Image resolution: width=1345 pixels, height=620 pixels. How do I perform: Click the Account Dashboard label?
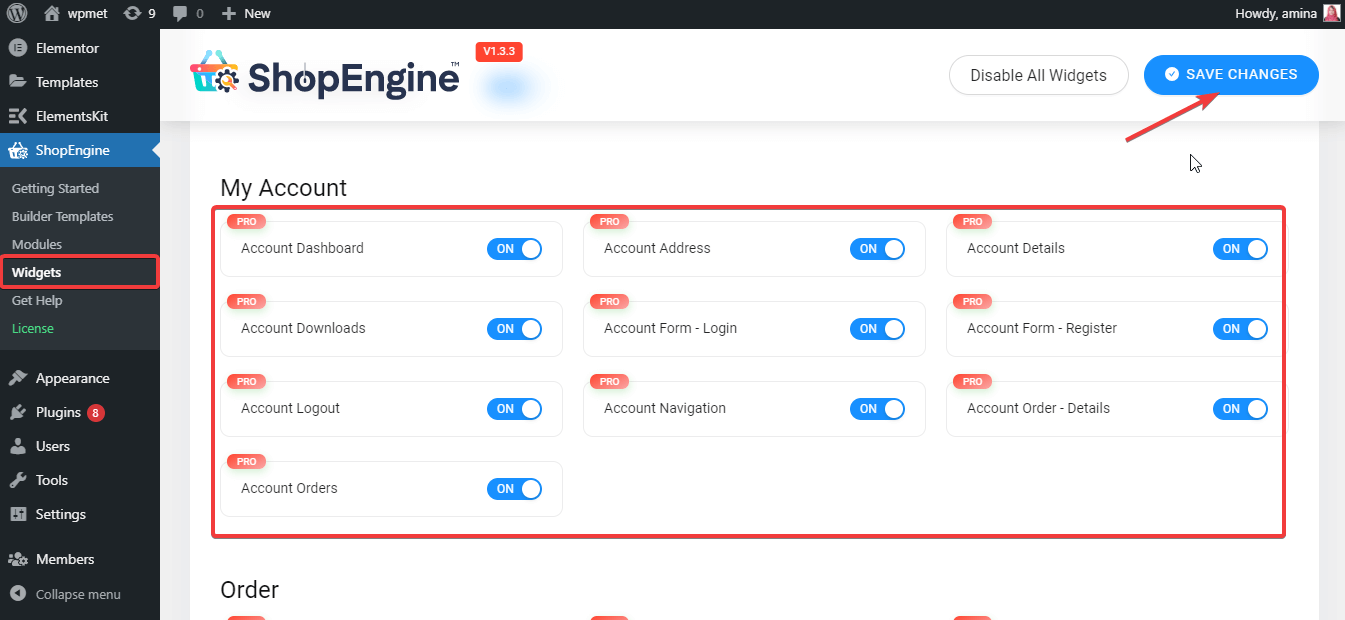click(302, 248)
